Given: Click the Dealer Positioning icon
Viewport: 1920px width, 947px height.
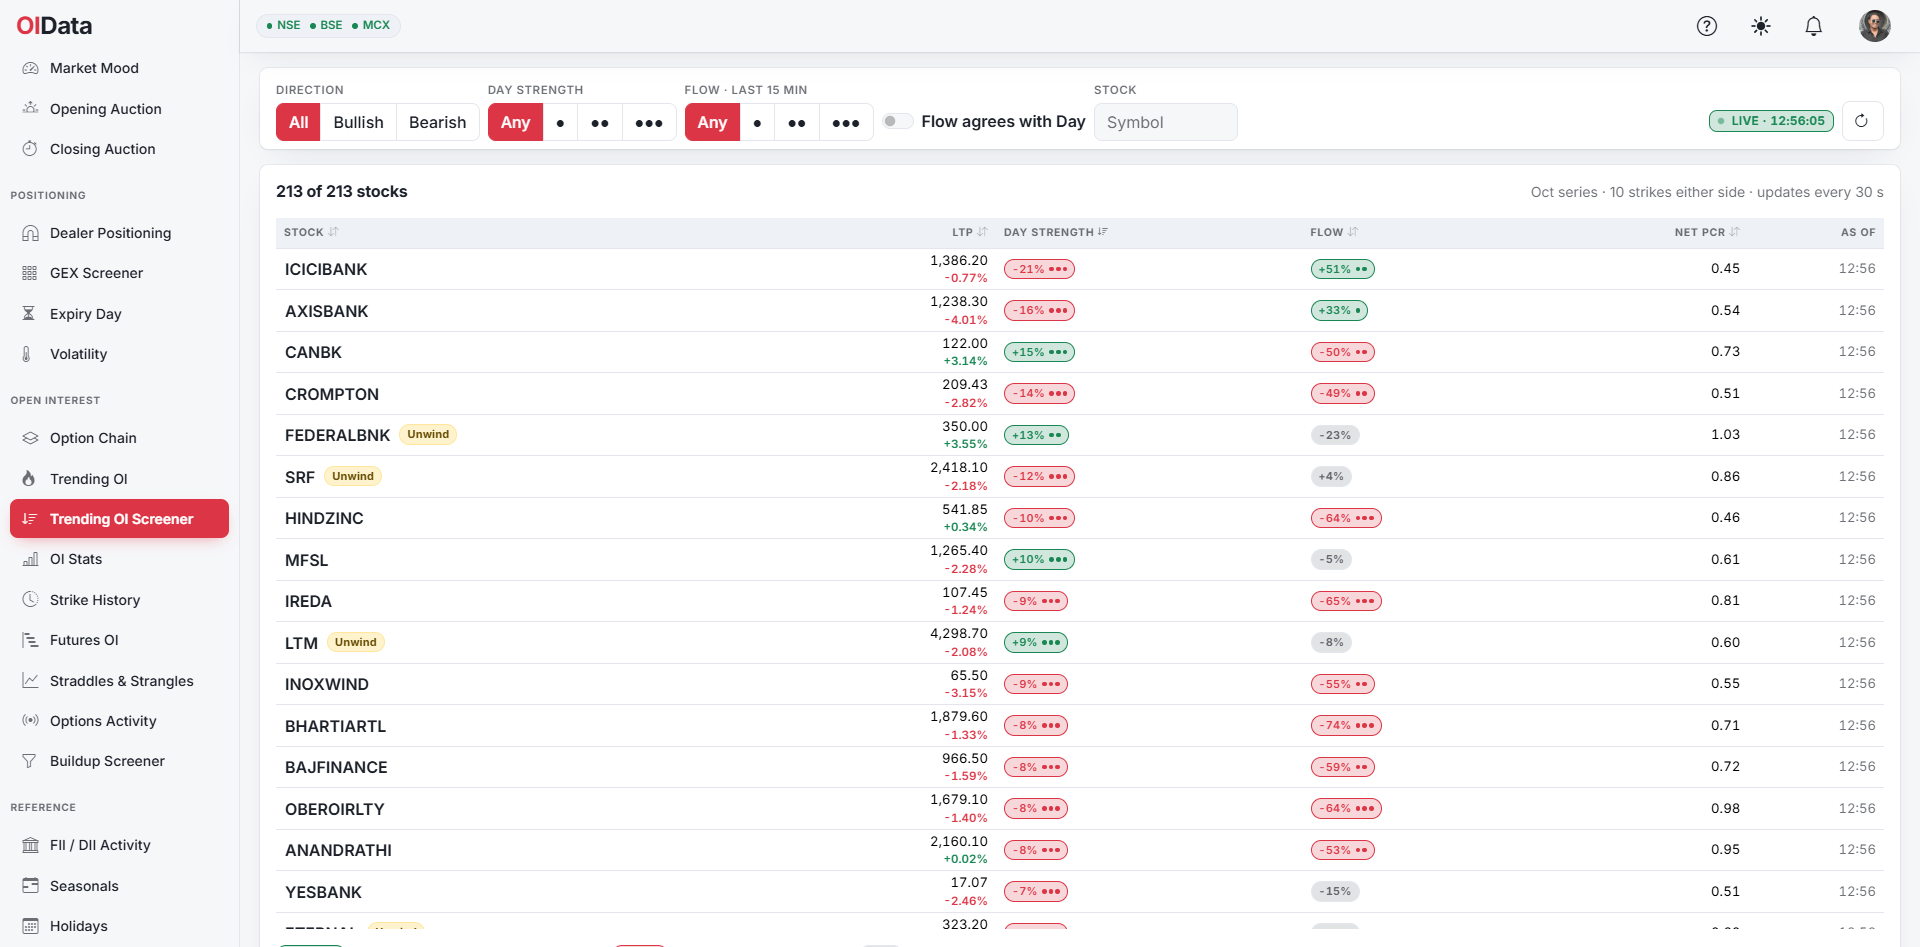Looking at the screenshot, I should 30,233.
